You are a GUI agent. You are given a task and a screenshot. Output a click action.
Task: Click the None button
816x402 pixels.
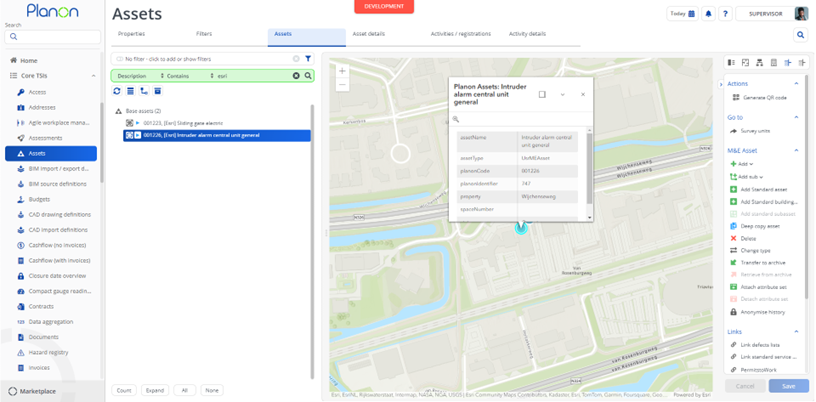pyautogui.click(x=212, y=390)
